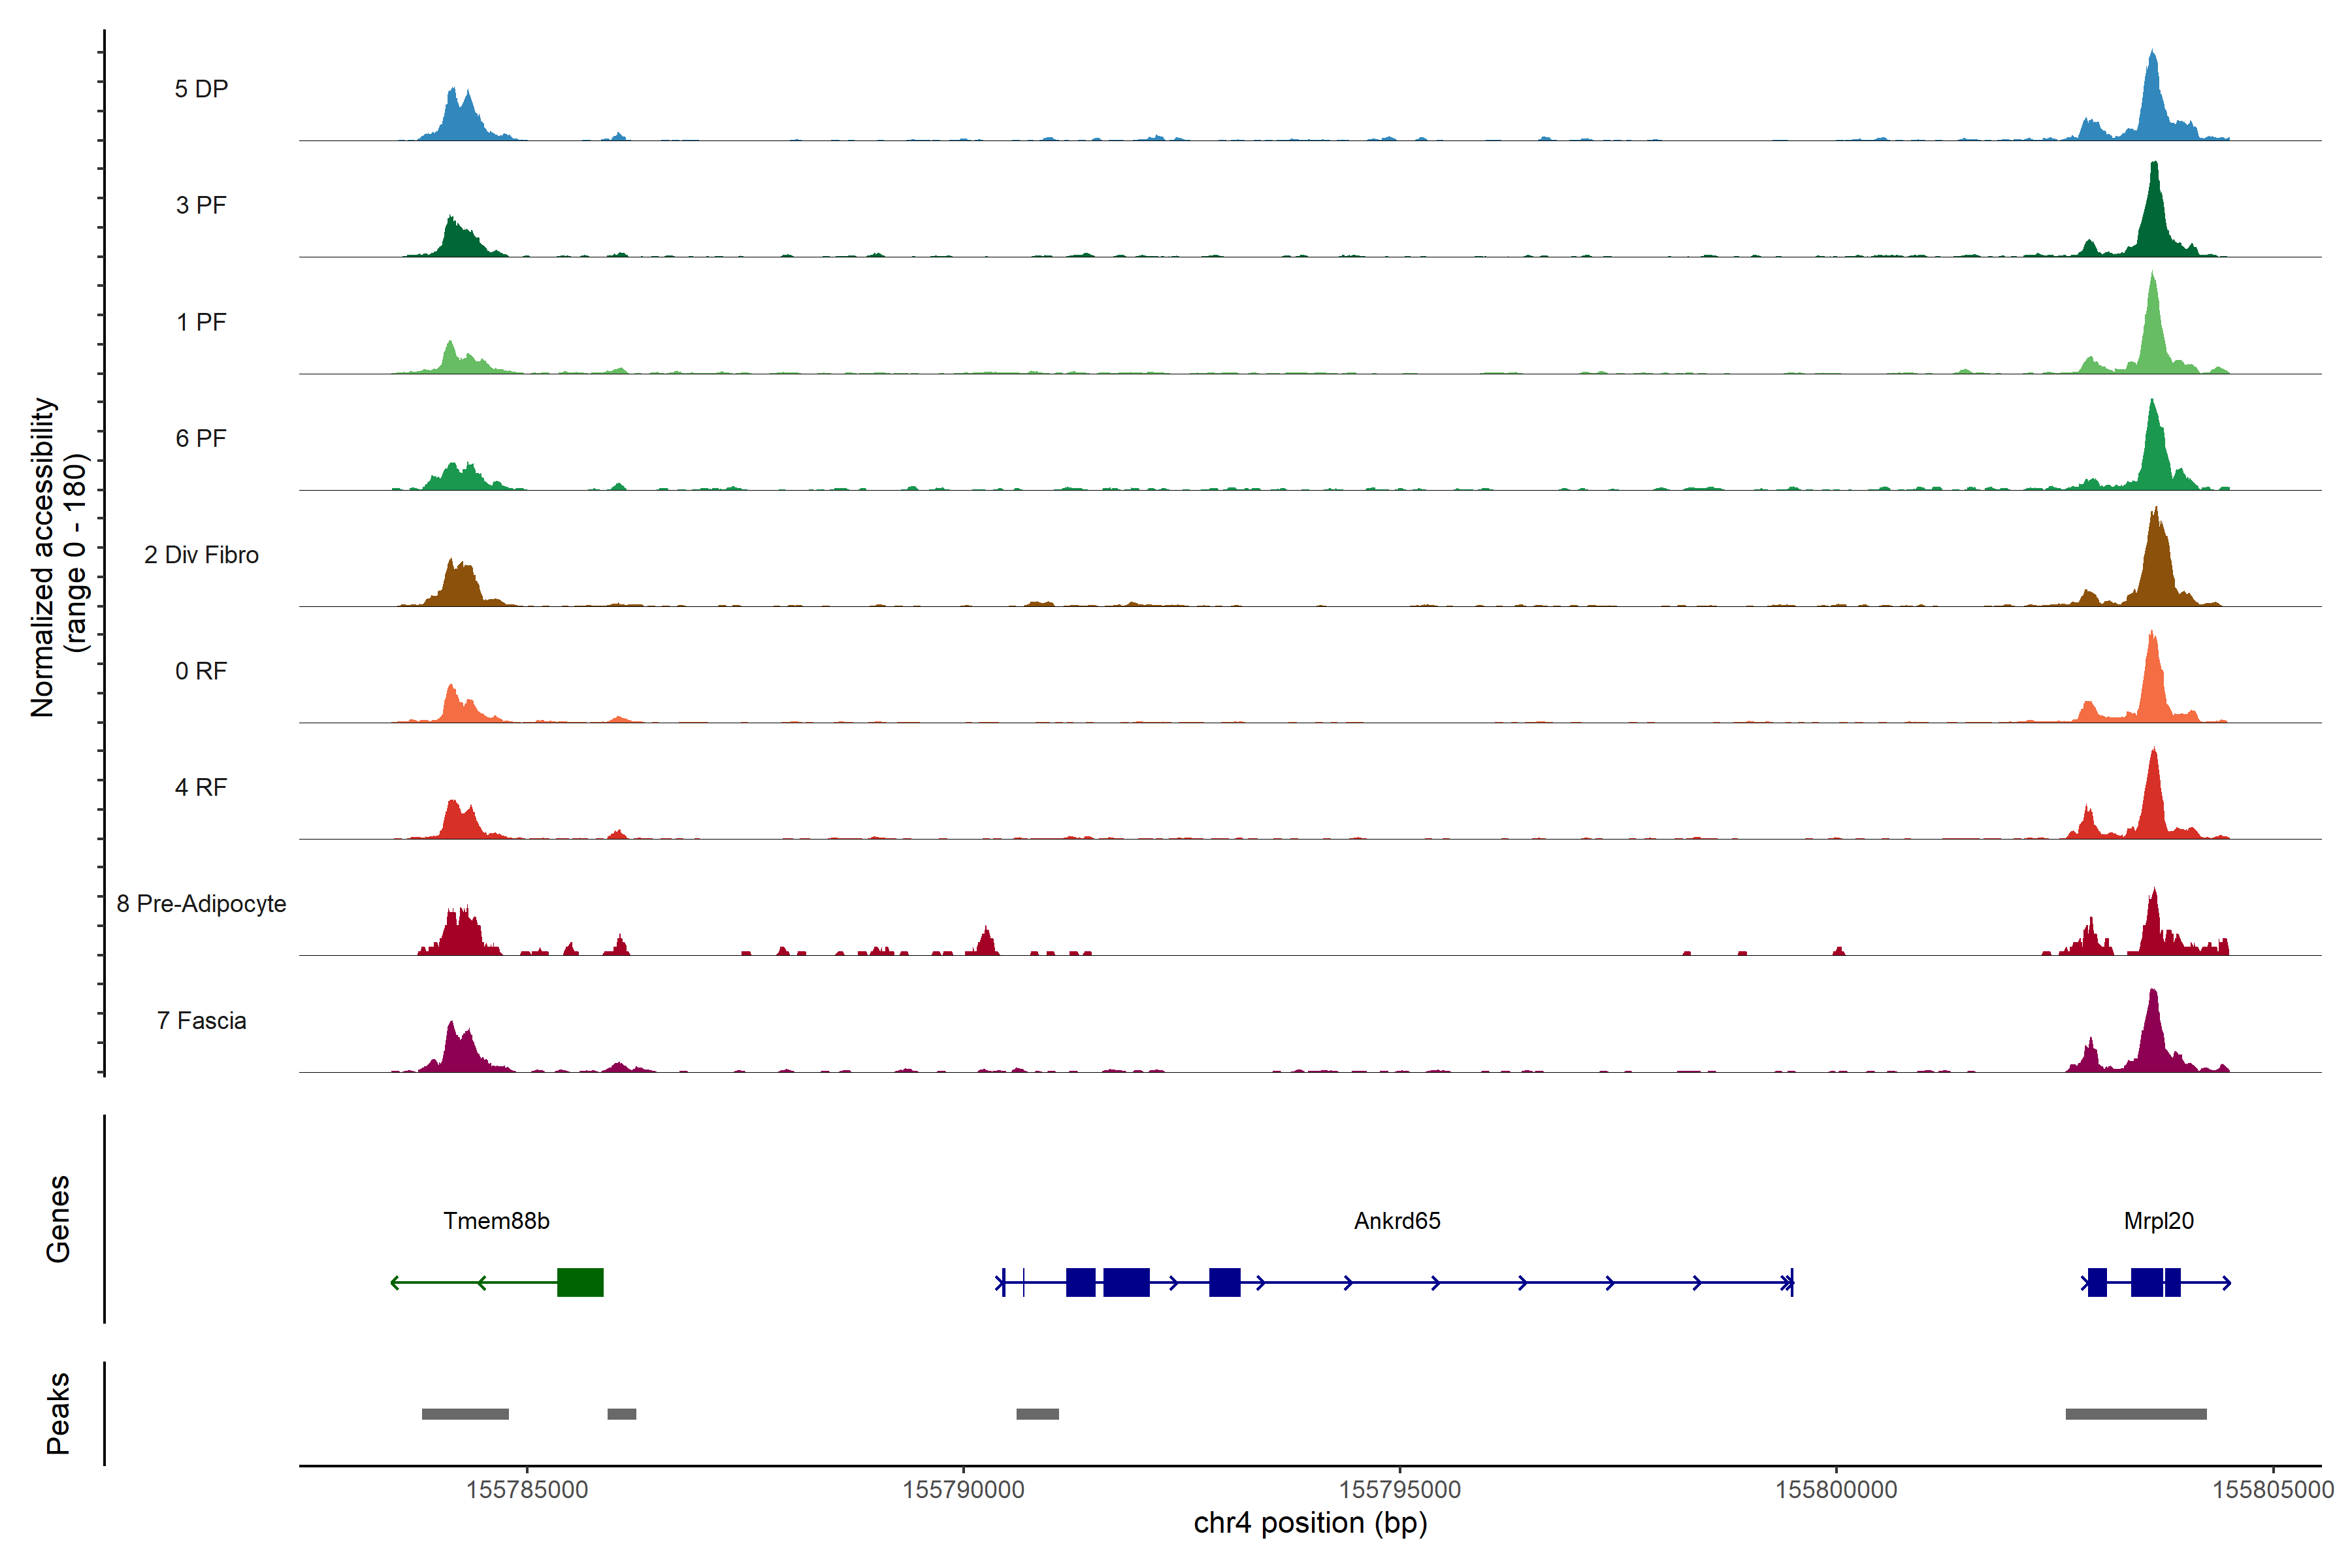Click the 2 Div Fibro track label
Screen dimensions: 2352x1568
coord(201,555)
